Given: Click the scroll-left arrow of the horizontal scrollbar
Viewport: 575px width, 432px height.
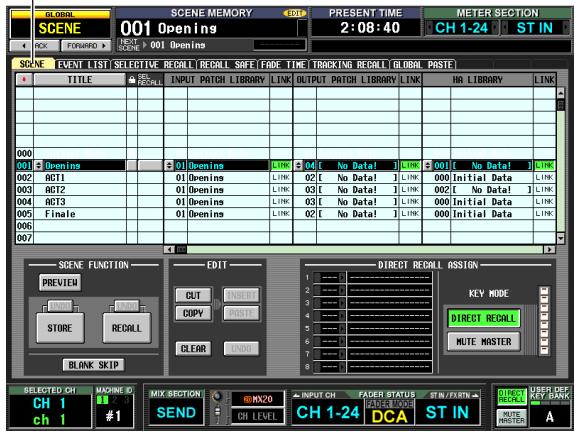Looking at the screenshot, I should coord(169,250).
